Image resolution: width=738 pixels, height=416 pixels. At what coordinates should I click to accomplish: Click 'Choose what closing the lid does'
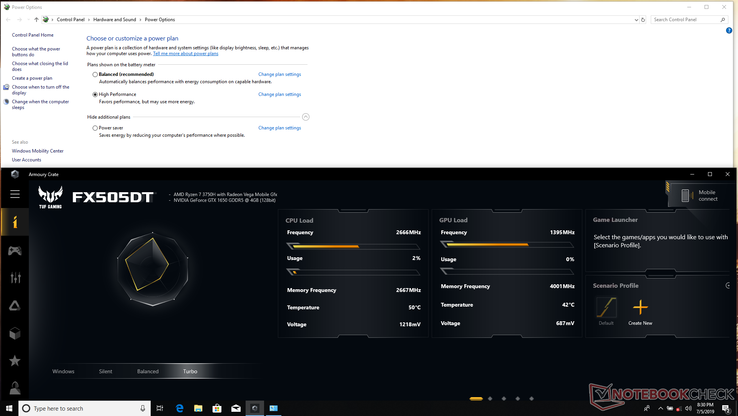click(40, 66)
